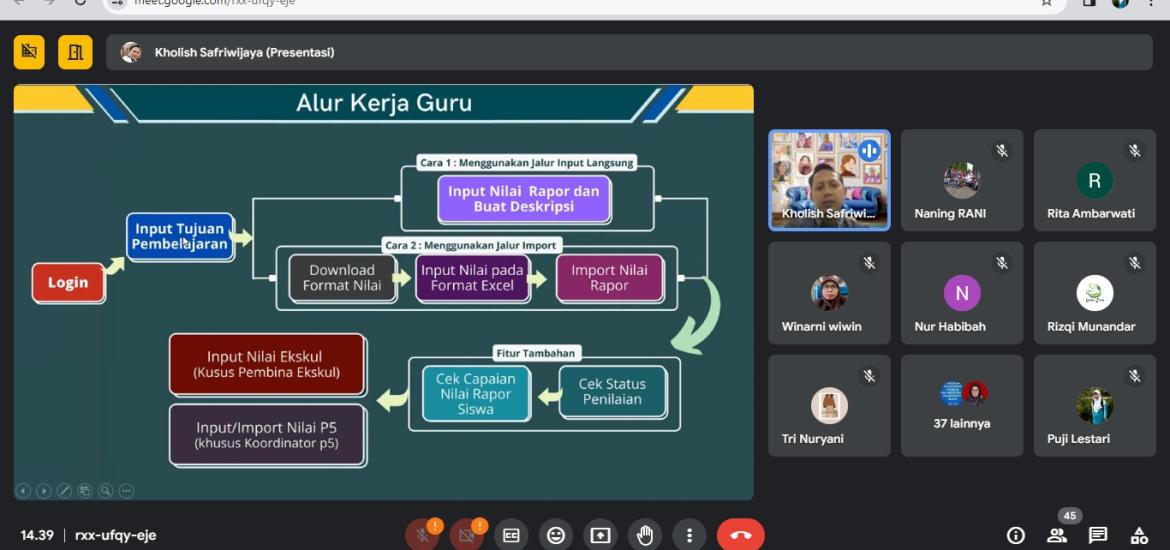This screenshot has width=1170, height=550.
Task: Turn on closed captions
Action: pyautogui.click(x=511, y=535)
